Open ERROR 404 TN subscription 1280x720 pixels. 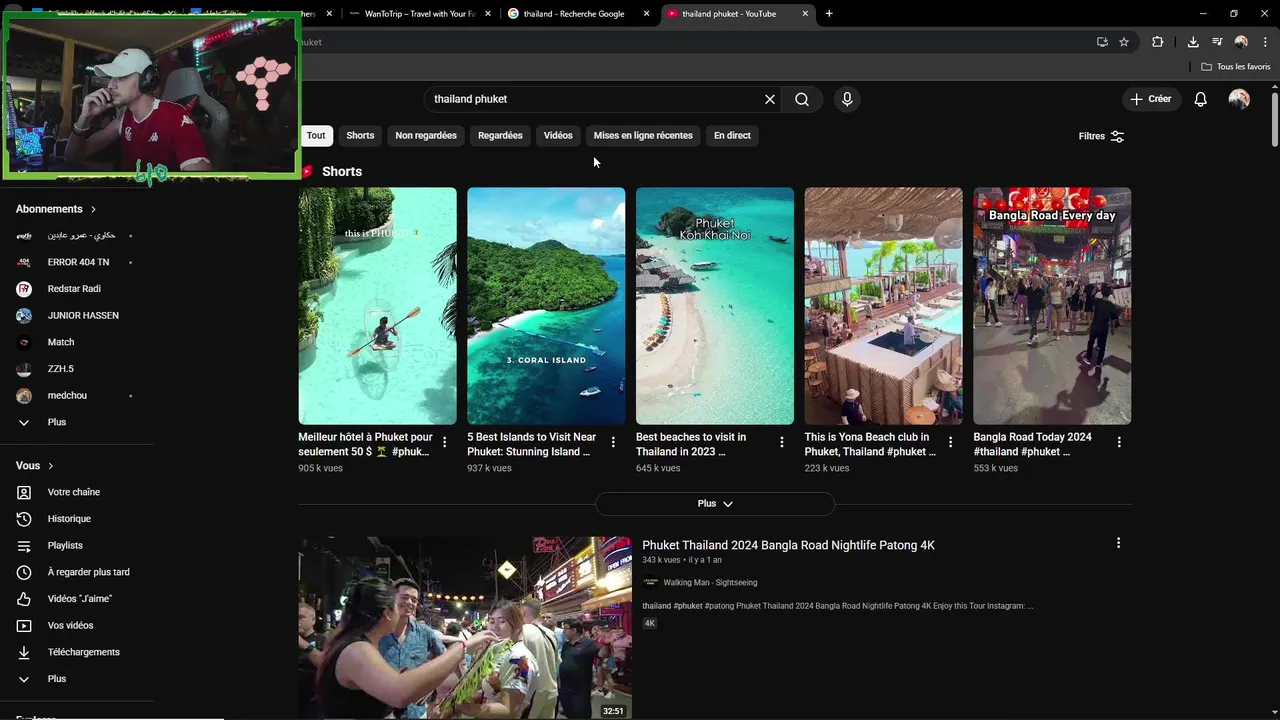tap(78, 262)
